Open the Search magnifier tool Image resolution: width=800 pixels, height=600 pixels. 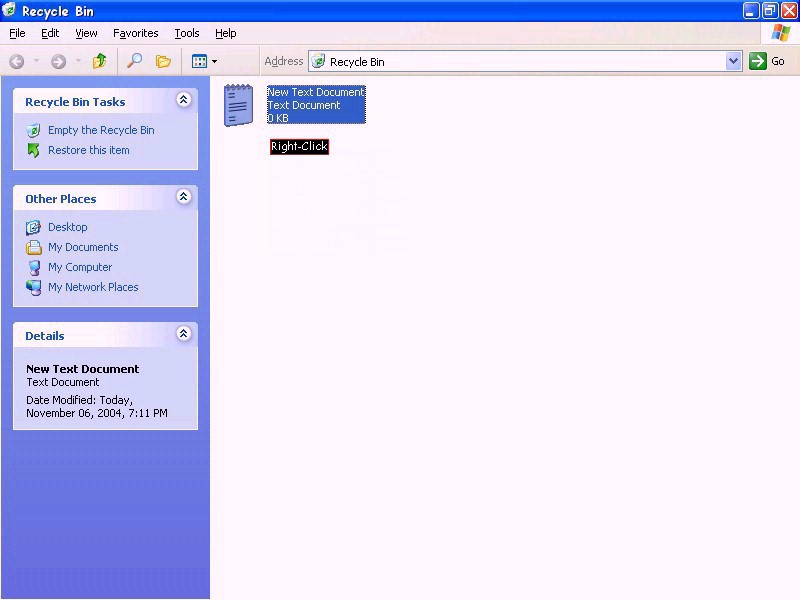134,61
